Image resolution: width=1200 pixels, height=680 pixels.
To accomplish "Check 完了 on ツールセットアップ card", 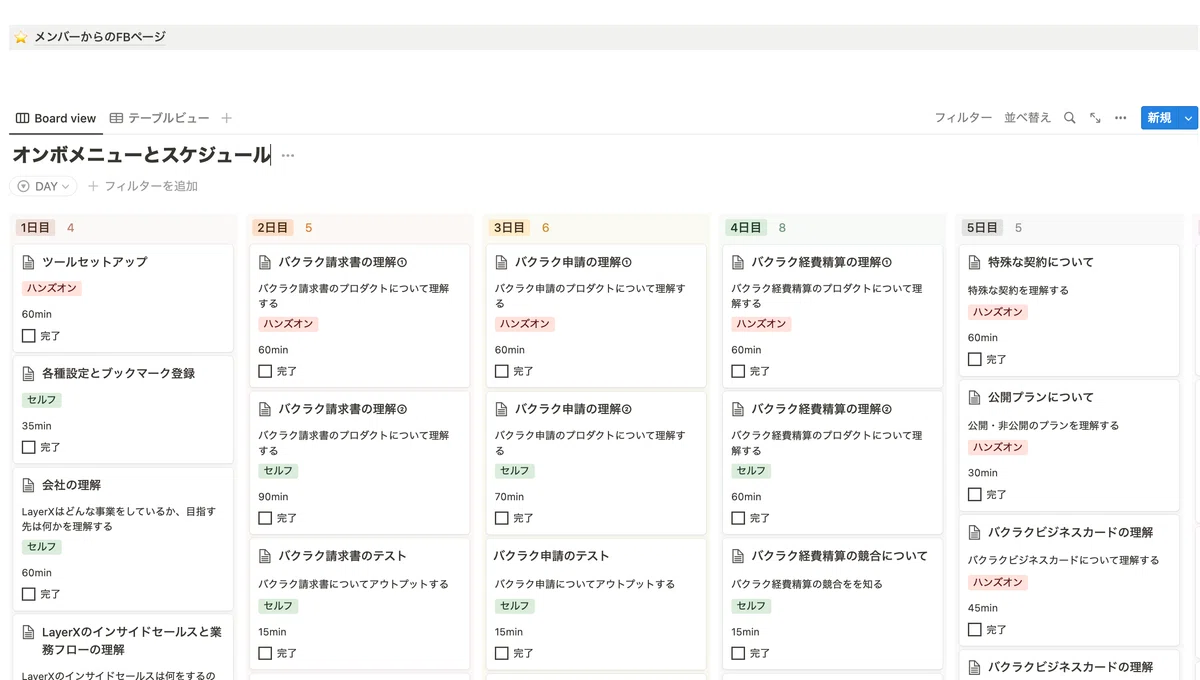I will click(29, 336).
